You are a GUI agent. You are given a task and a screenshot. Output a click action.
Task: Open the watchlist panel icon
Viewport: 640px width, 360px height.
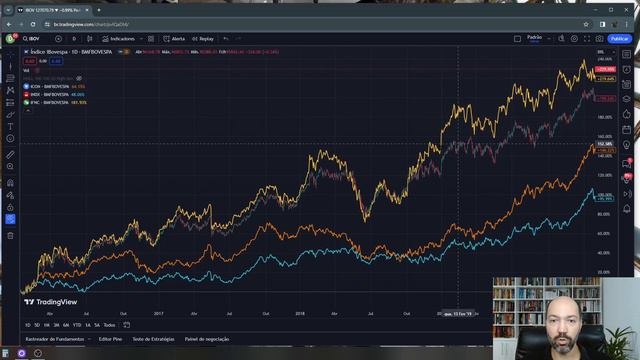[627, 54]
